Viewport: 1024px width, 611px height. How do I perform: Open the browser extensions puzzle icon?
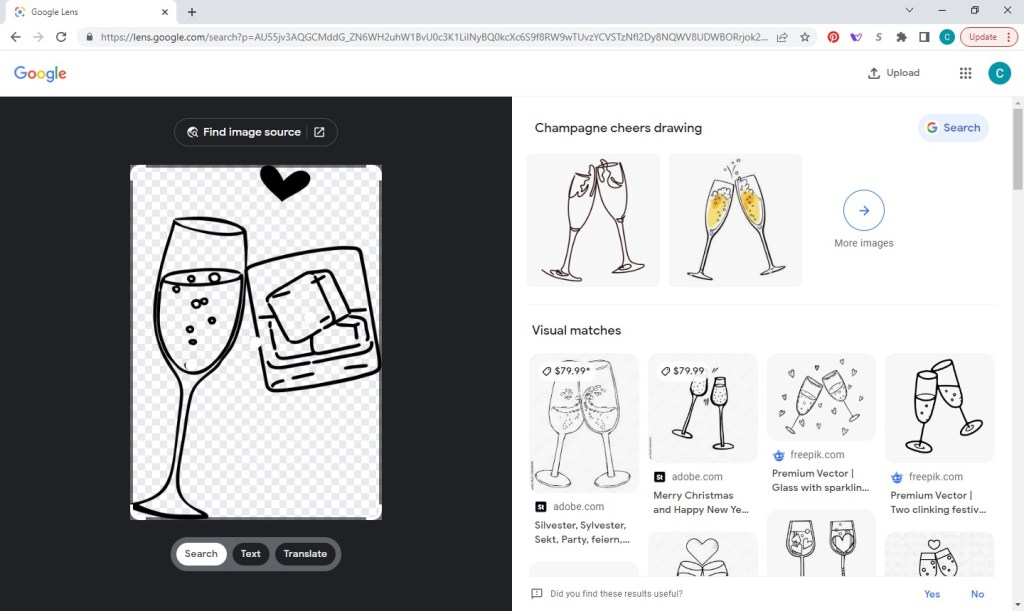901,37
